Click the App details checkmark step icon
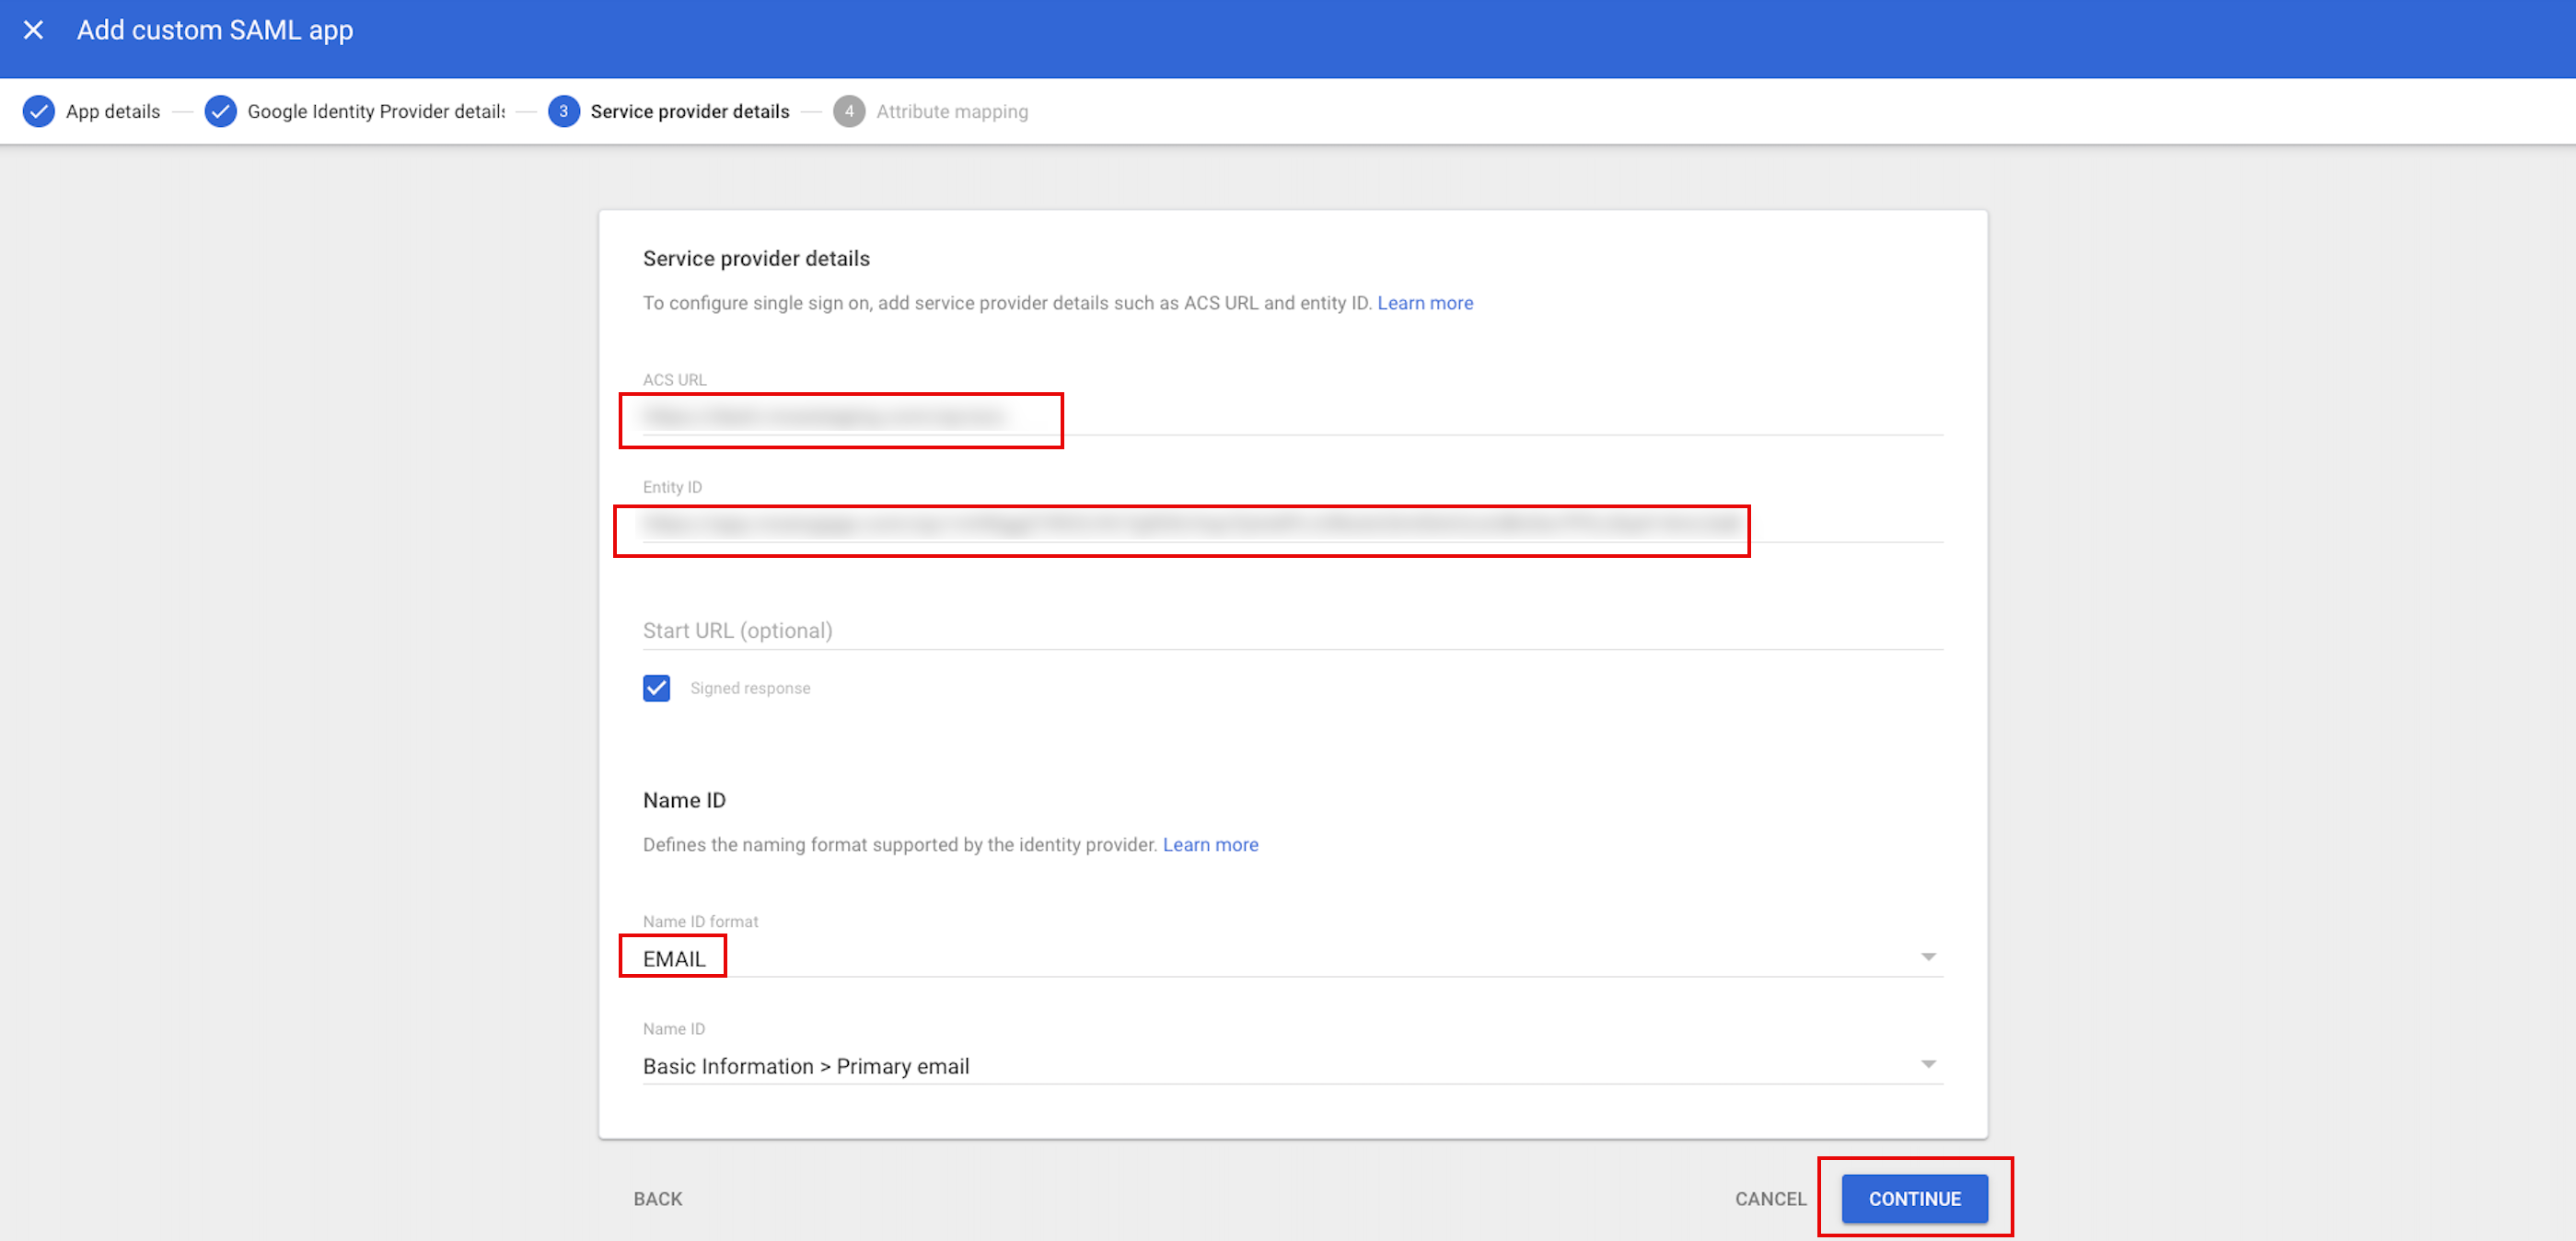Screen dimensions: 2576x1241 coord(39,111)
